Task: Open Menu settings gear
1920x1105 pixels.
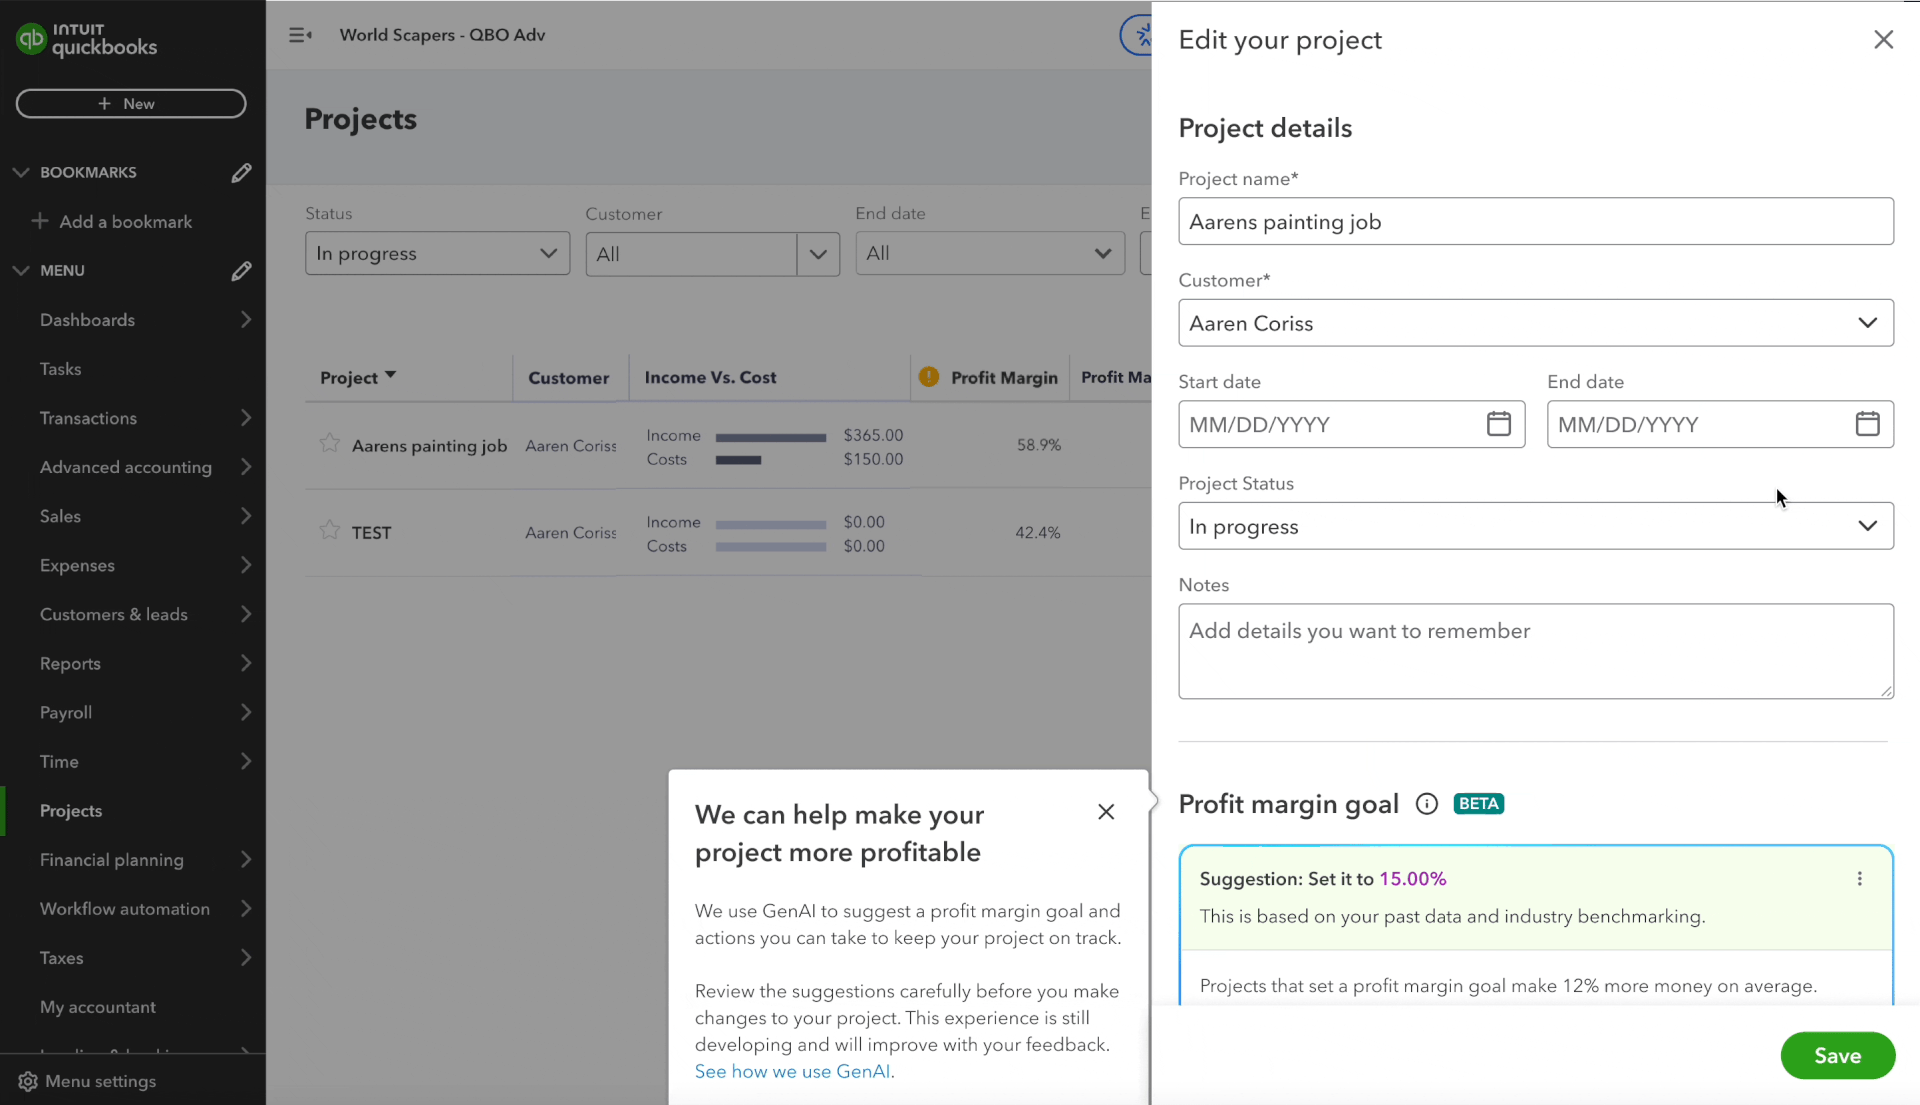Action: point(28,1082)
